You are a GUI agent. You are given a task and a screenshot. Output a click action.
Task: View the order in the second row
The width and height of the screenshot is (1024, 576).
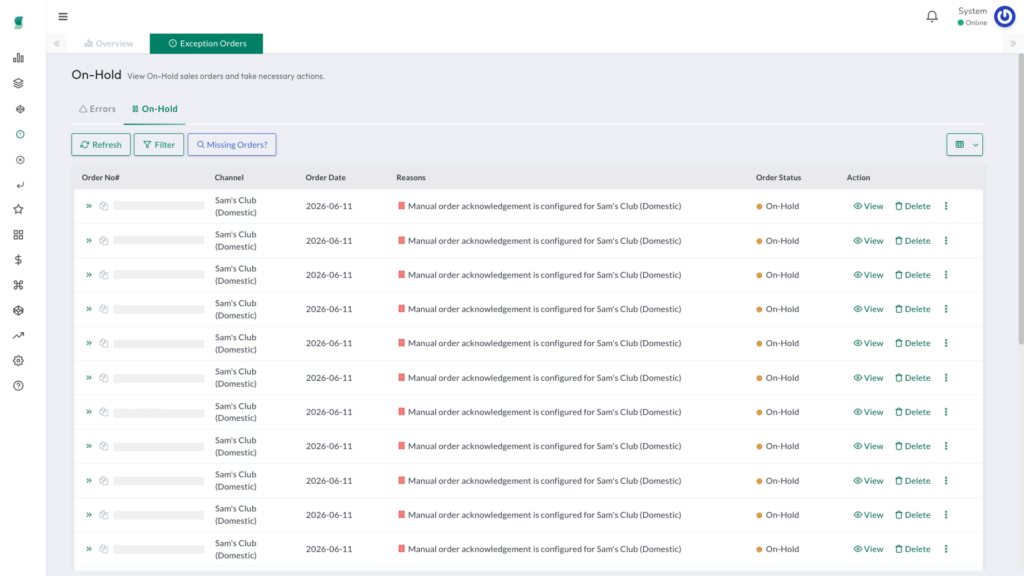[x=868, y=241]
